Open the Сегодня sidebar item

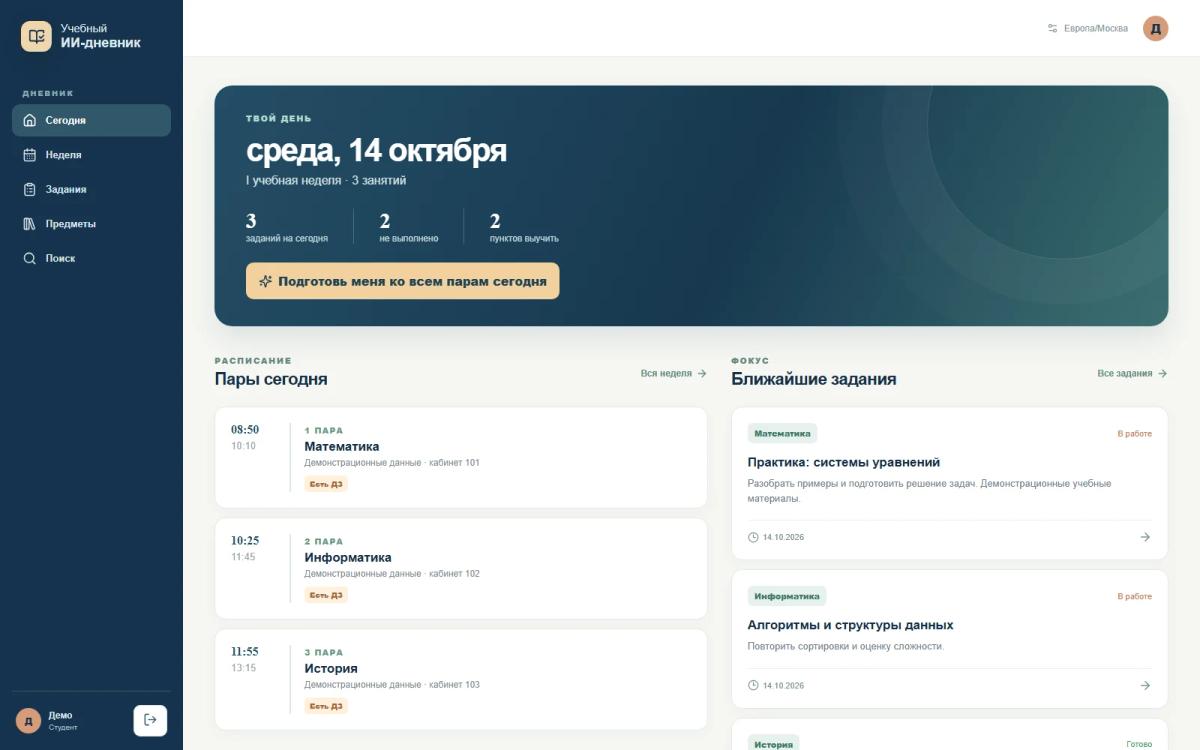pyautogui.click(x=91, y=120)
